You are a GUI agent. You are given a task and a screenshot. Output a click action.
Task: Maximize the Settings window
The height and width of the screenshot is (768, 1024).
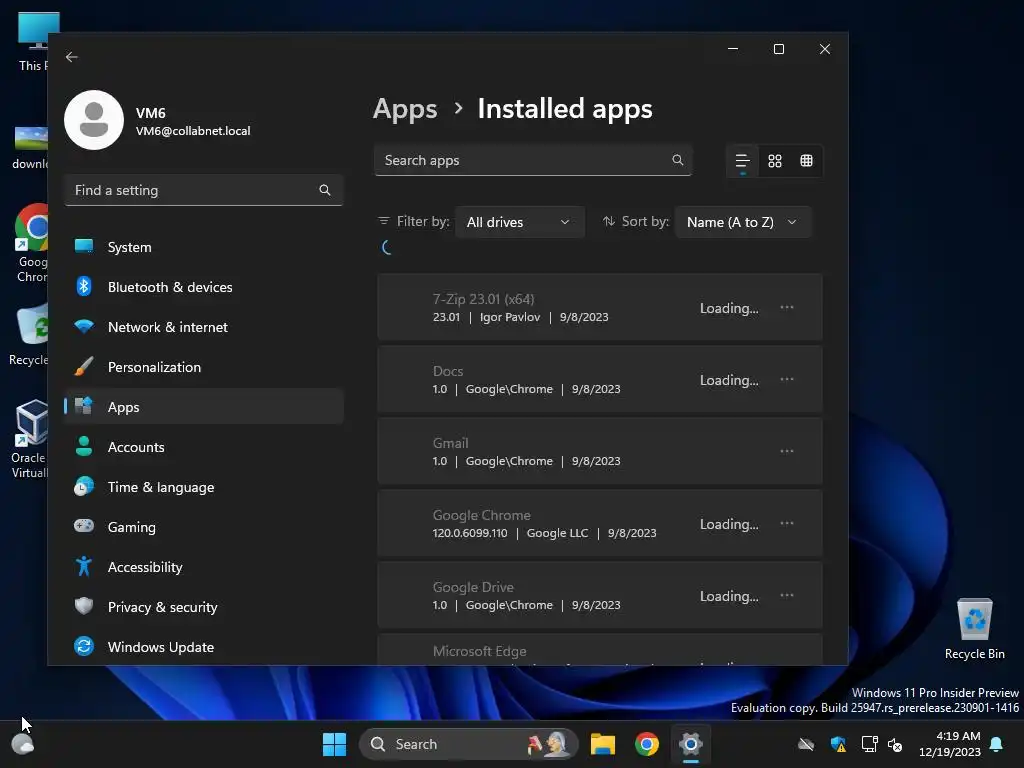pos(778,49)
